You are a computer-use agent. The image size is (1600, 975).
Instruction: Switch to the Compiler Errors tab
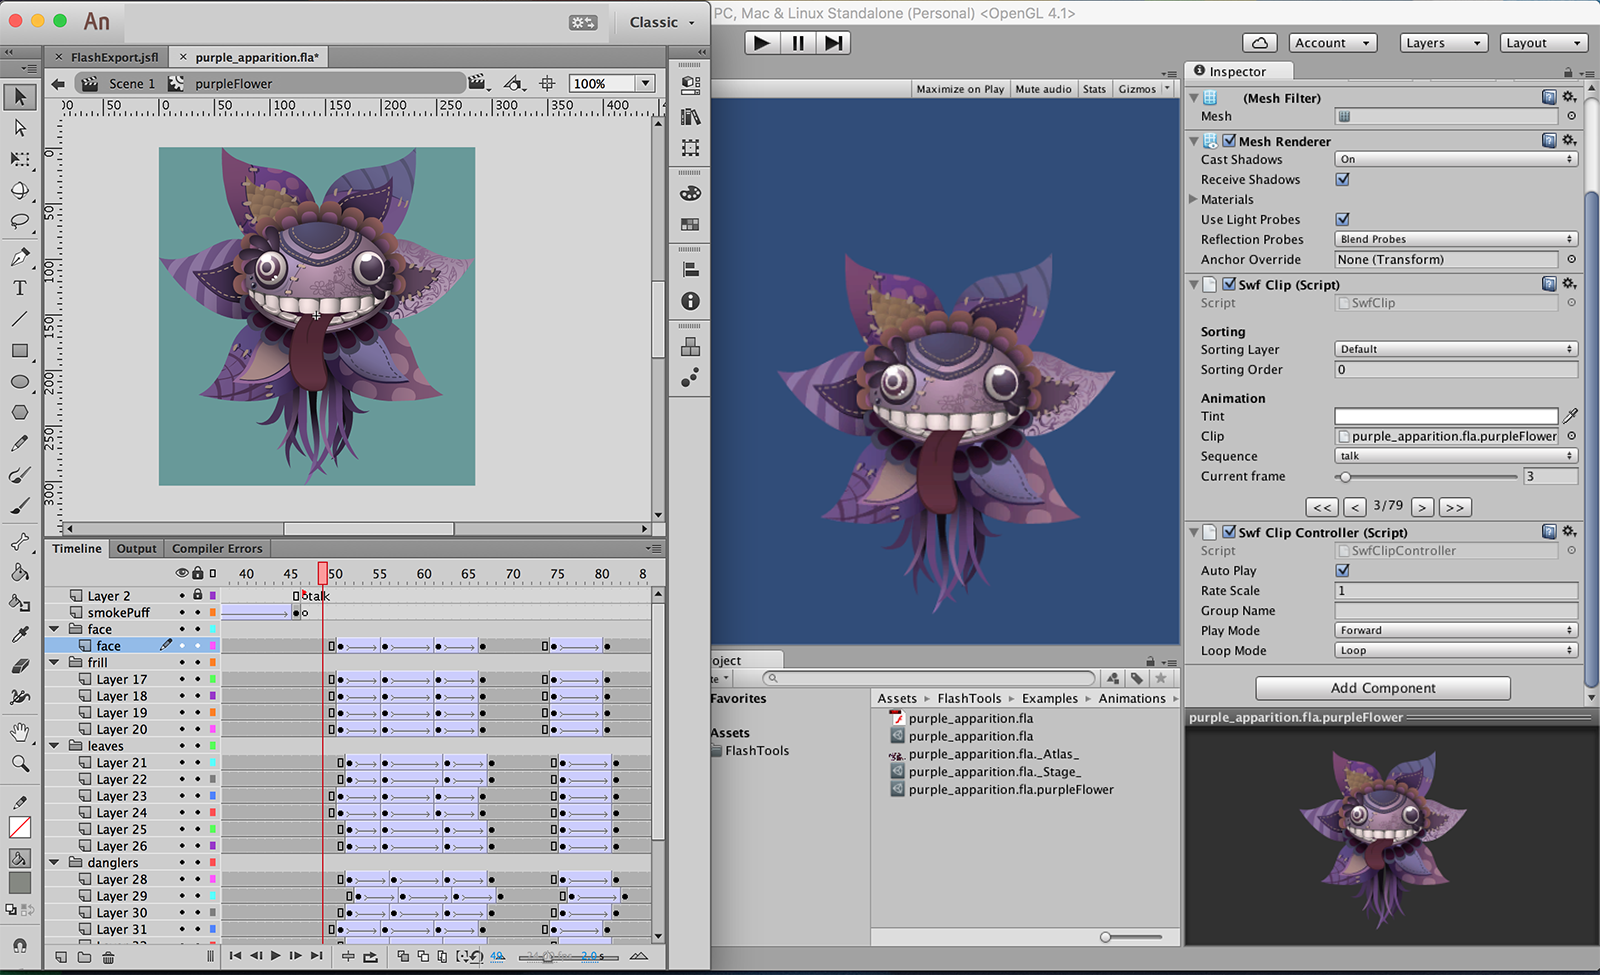coord(217,549)
